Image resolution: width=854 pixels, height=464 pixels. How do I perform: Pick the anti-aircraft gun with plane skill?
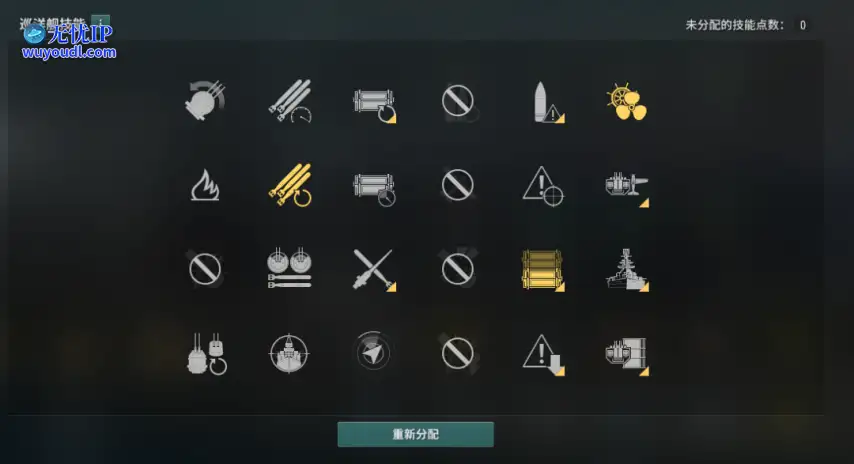tap(627, 188)
